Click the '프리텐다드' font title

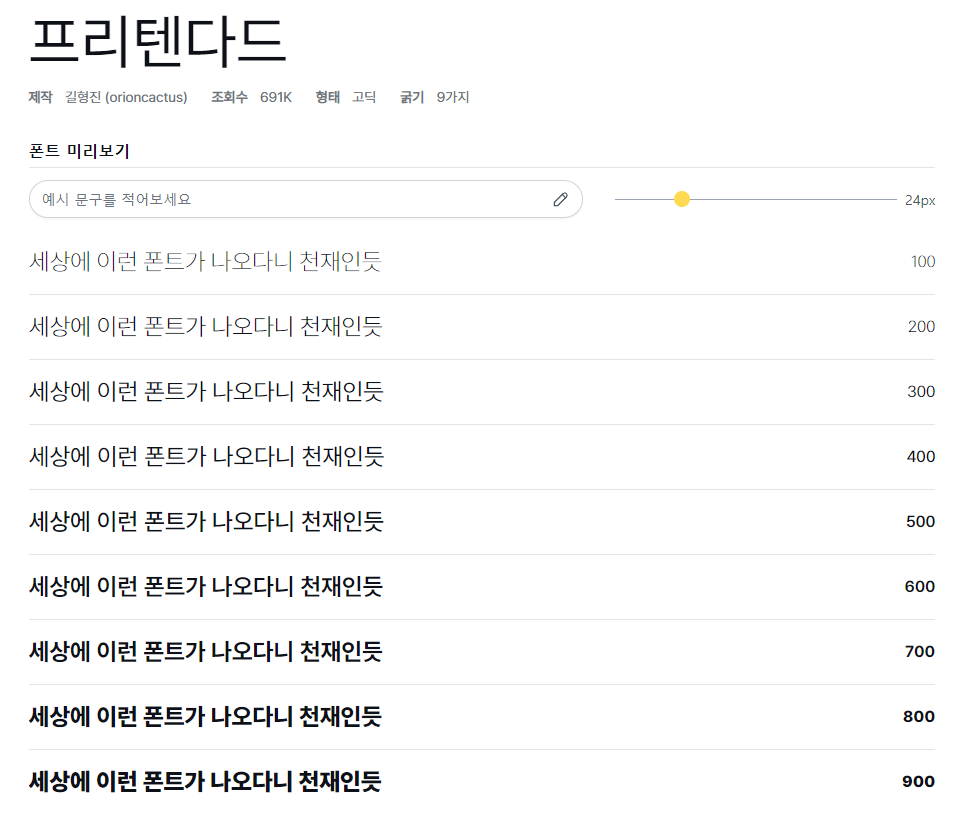coord(158,42)
